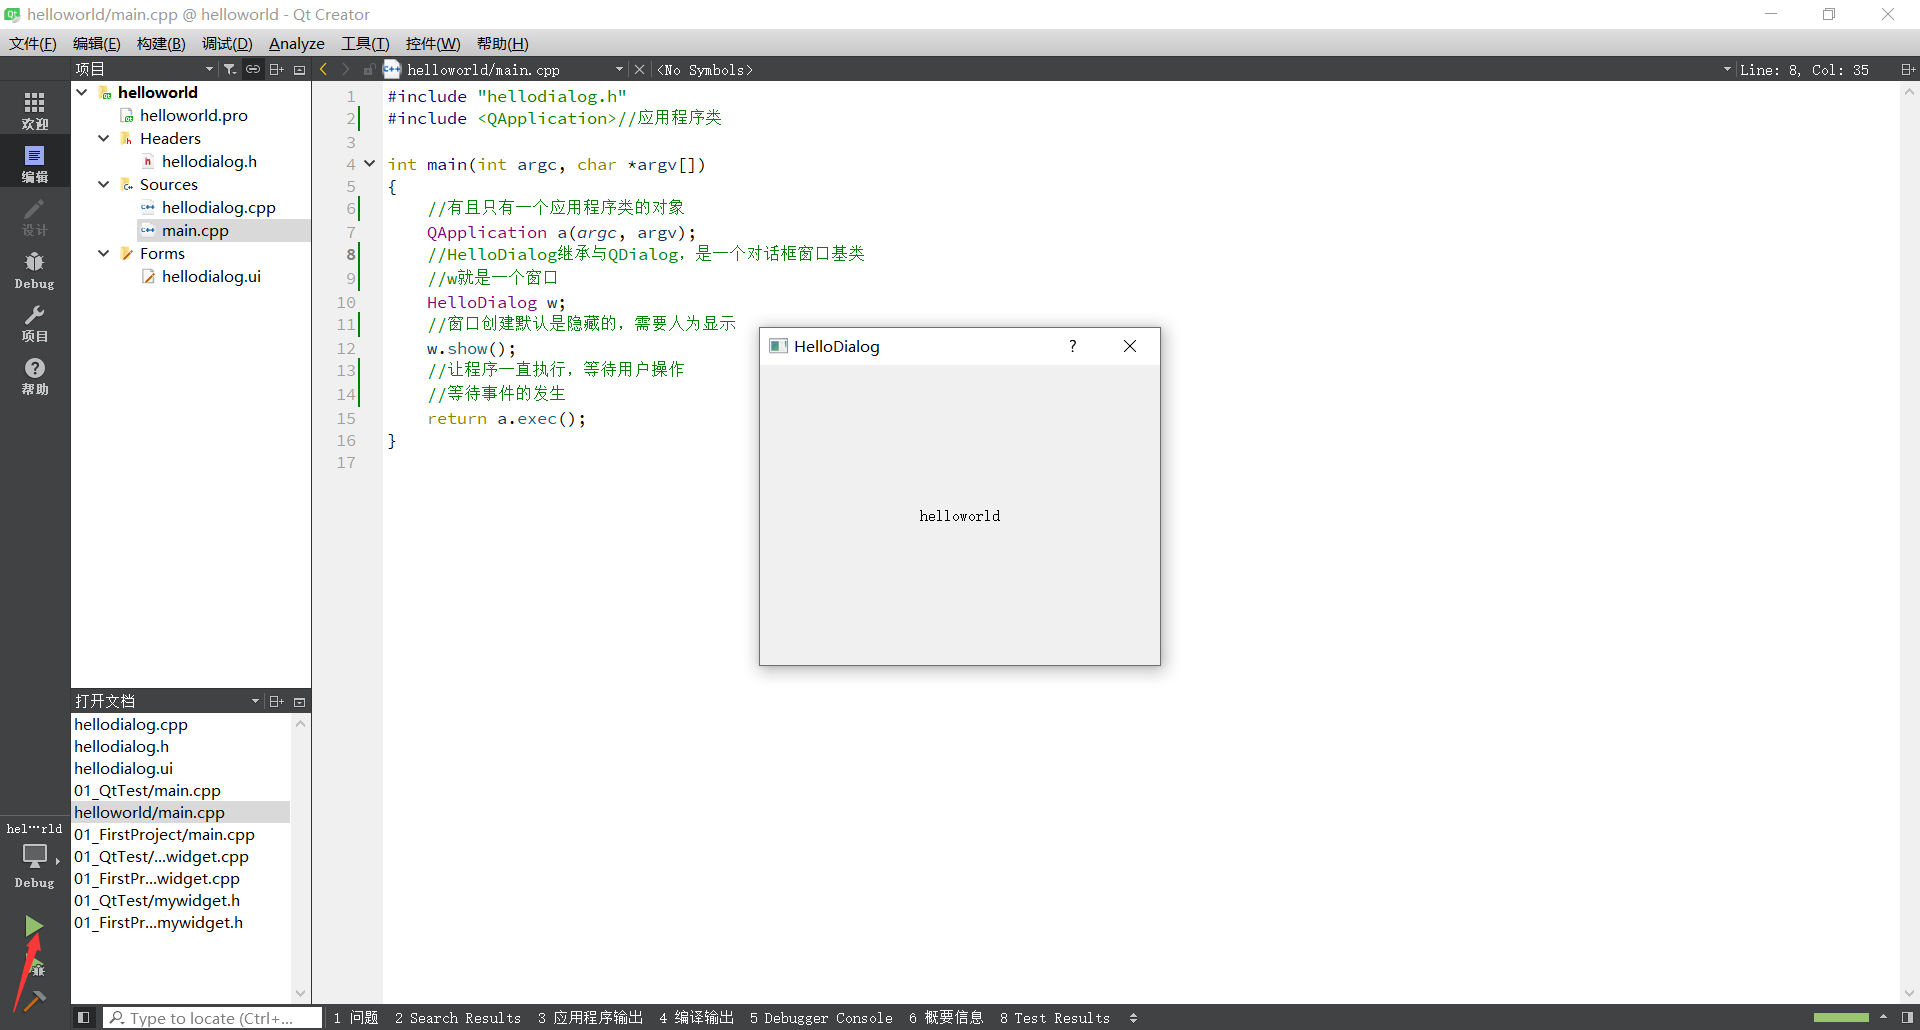Collapse the Headers folder
Image resolution: width=1920 pixels, height=1030 pixels.
[x=103, y=138]
